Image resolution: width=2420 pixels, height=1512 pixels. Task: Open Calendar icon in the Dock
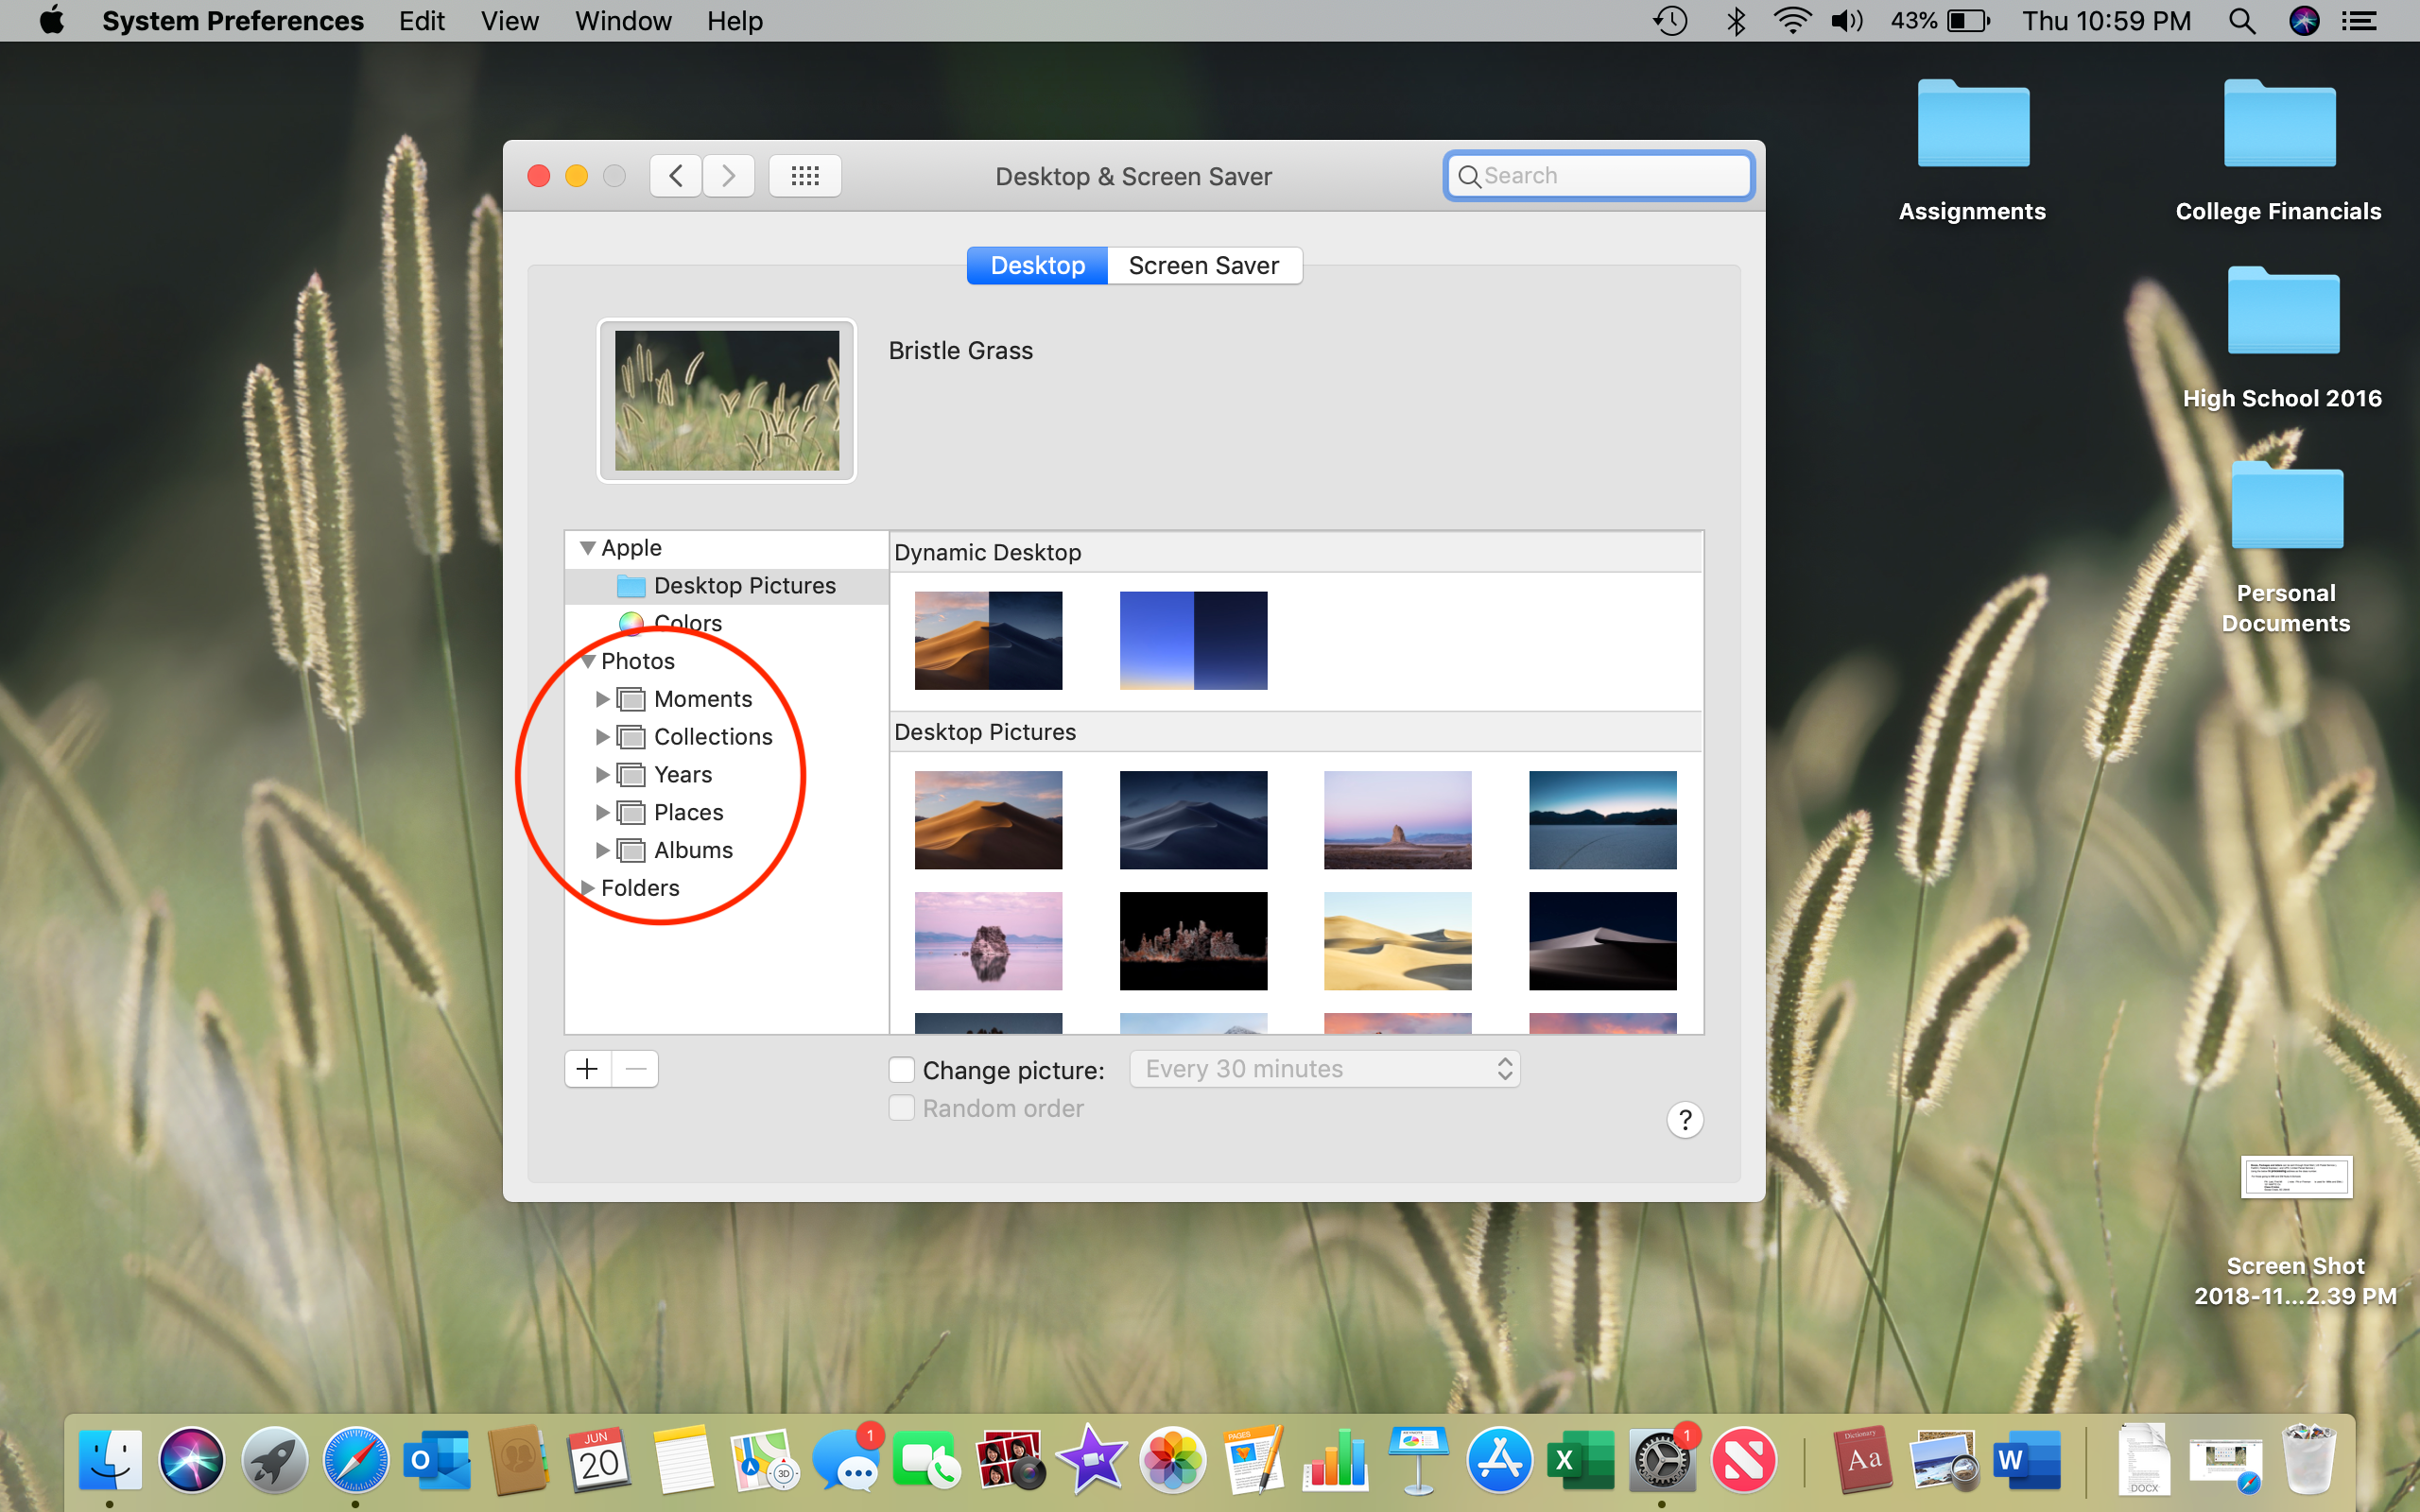[600, 1460]
